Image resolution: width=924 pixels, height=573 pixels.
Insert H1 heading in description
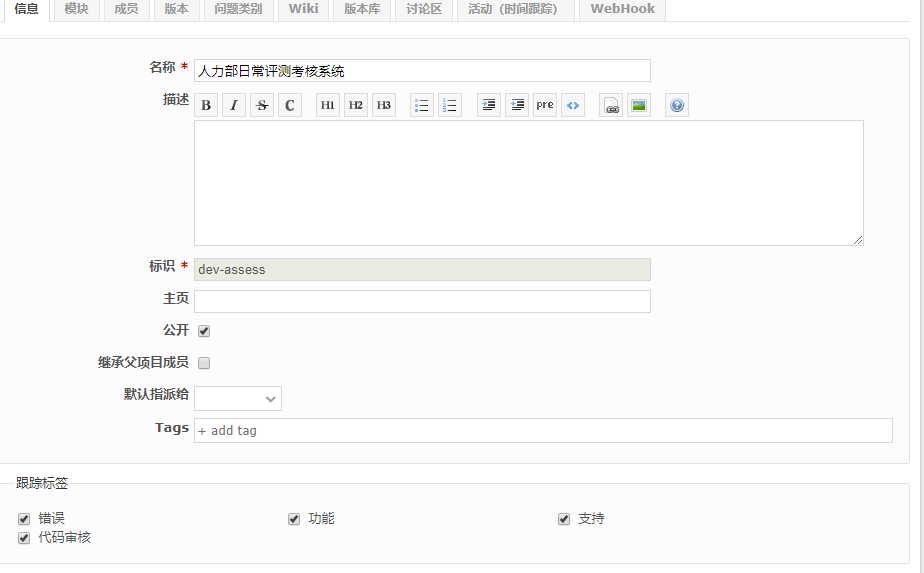pos(328,105)
